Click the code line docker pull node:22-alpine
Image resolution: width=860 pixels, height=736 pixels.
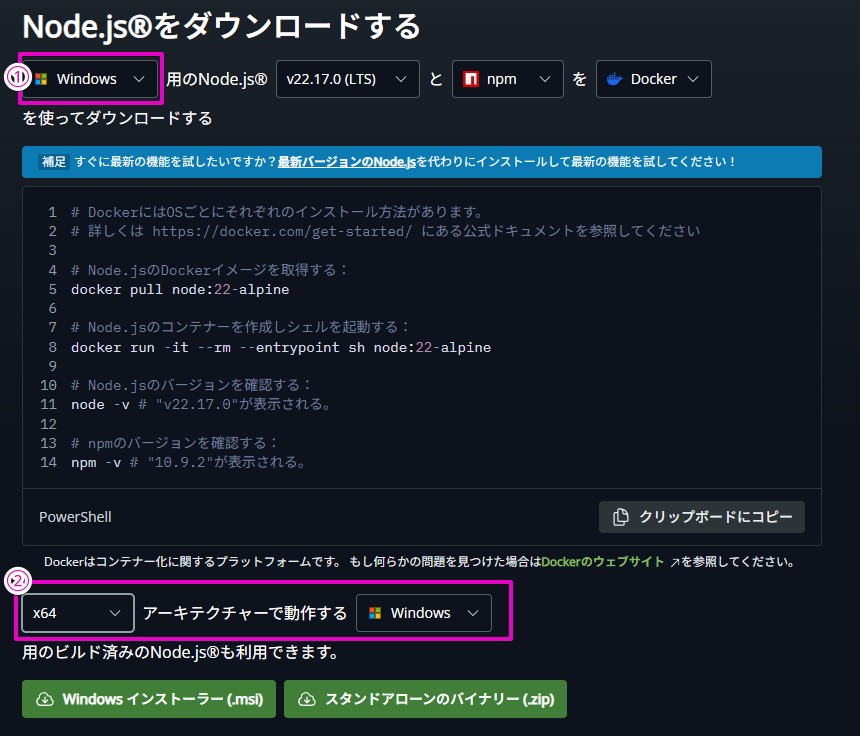point(180,289)
